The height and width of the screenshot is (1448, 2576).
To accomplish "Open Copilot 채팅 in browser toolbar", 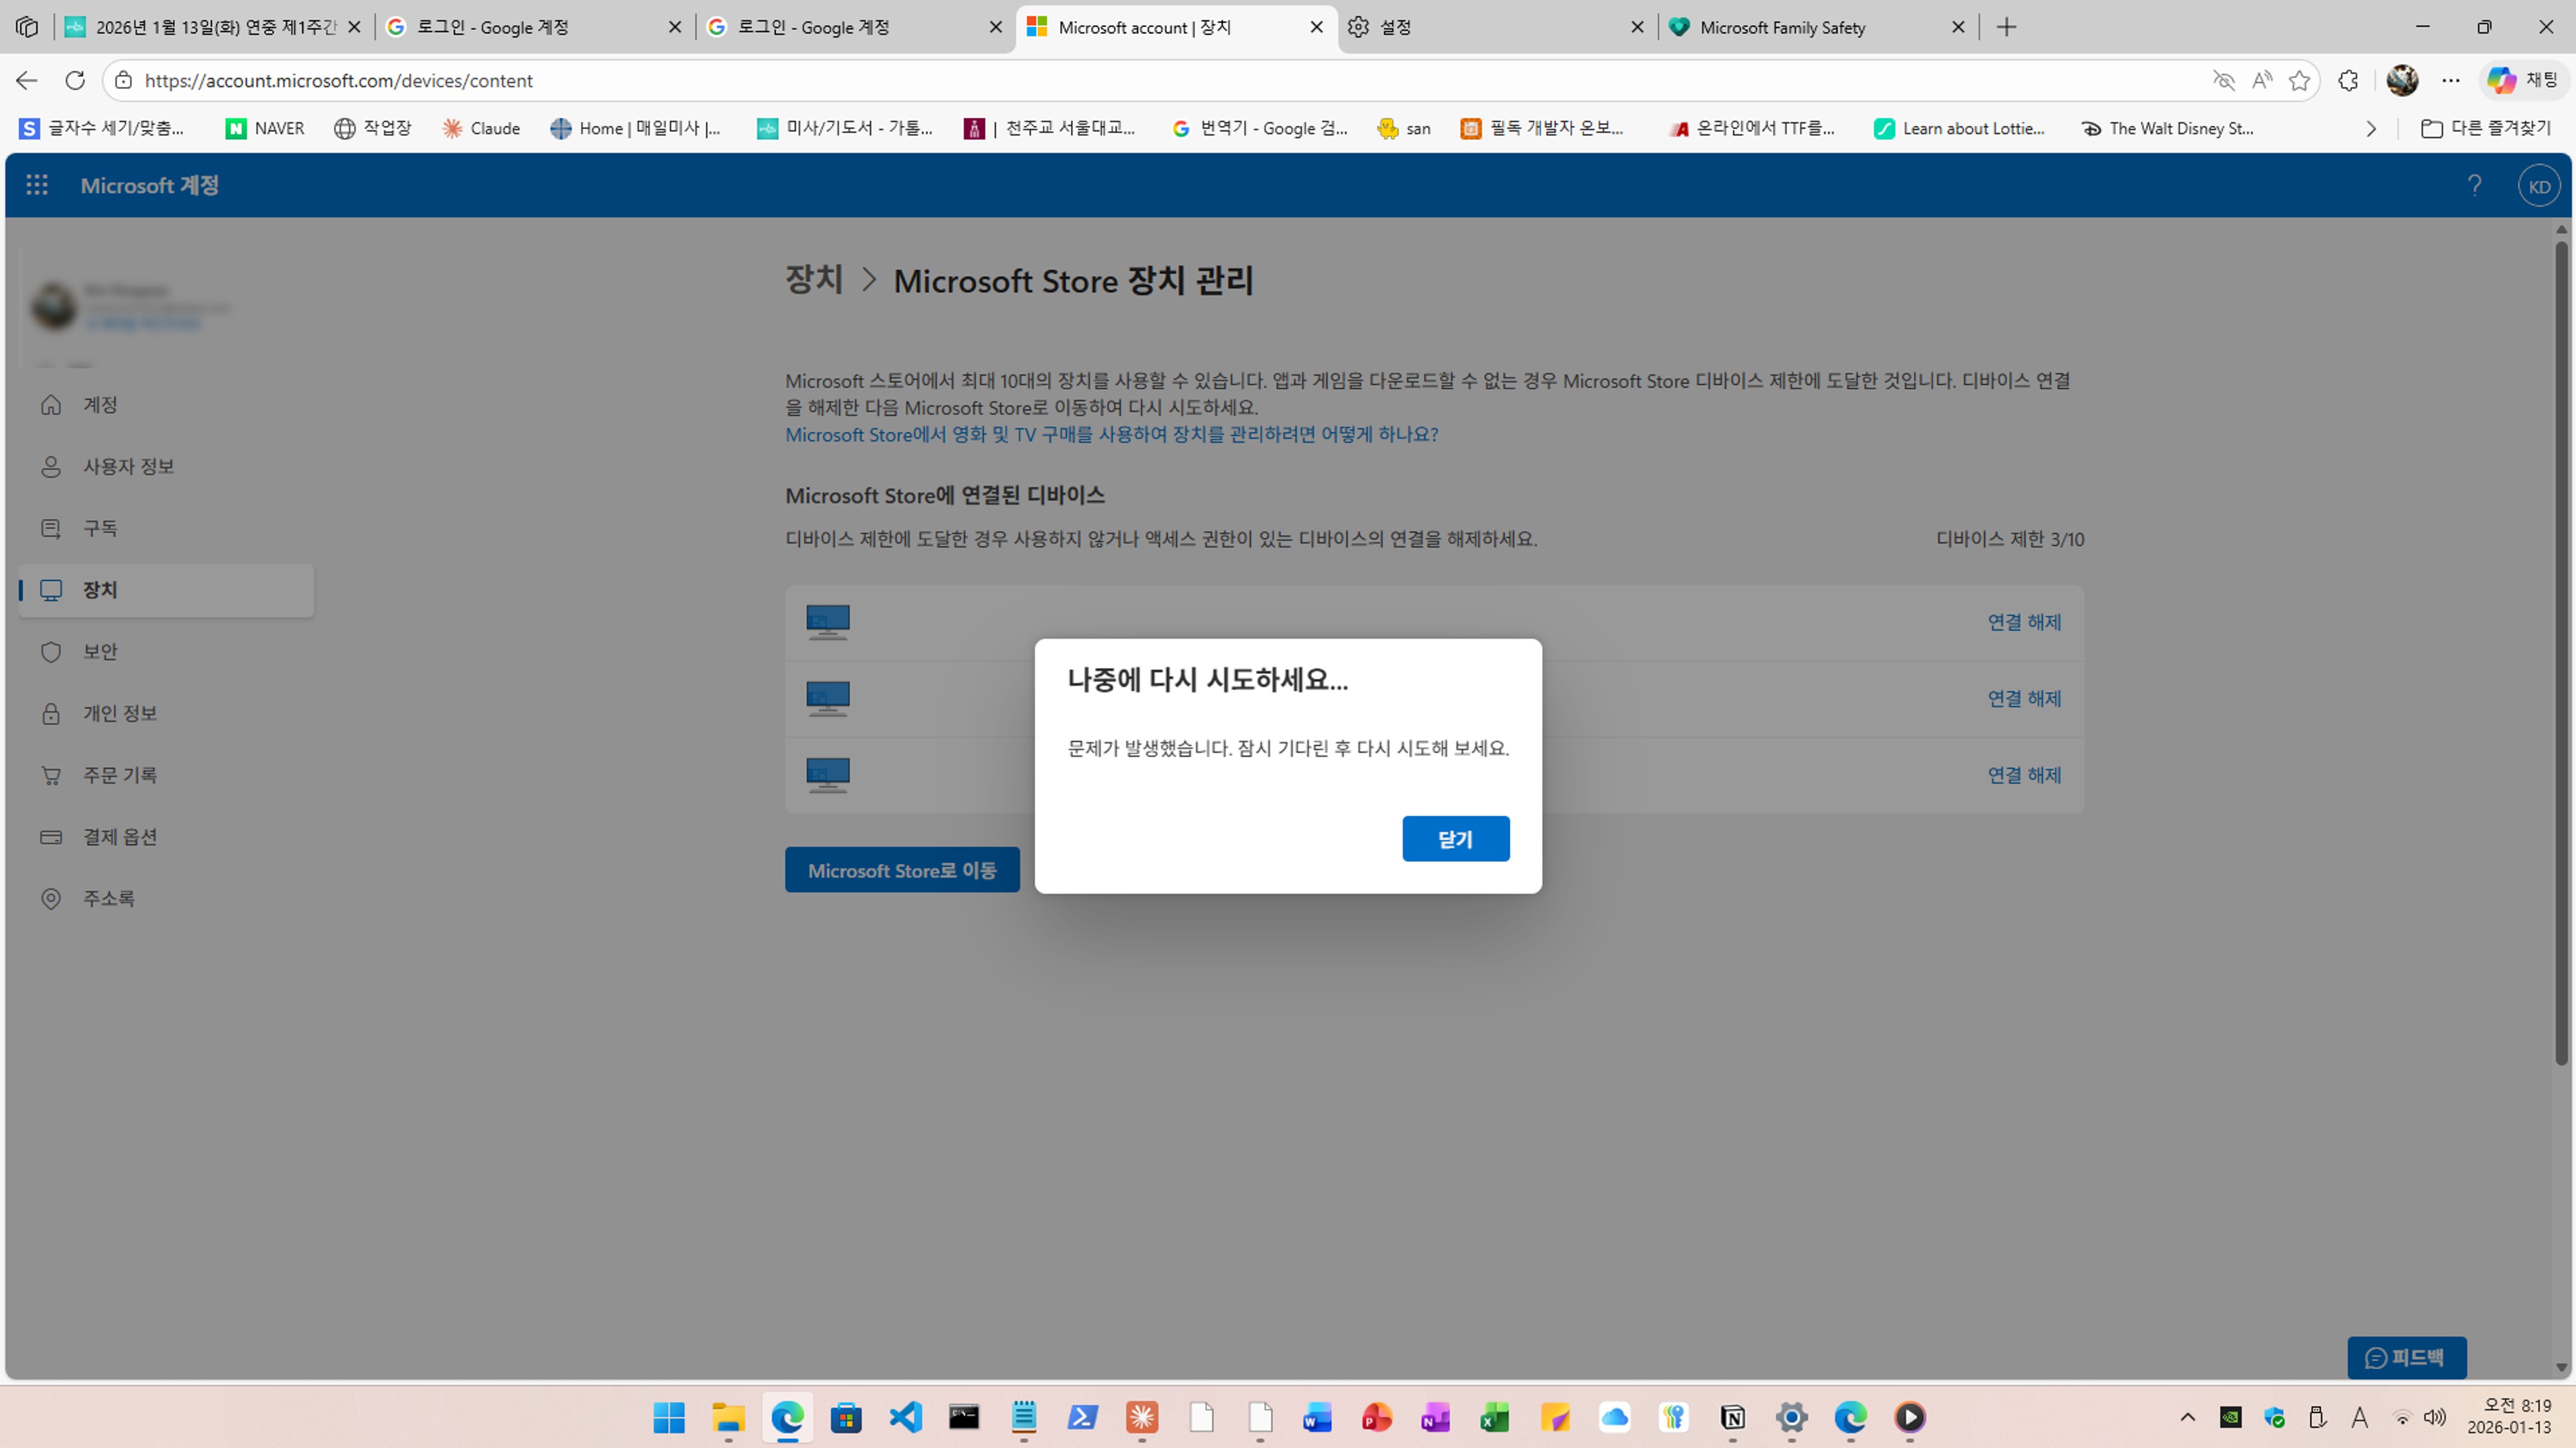I will pos(2520,80).
